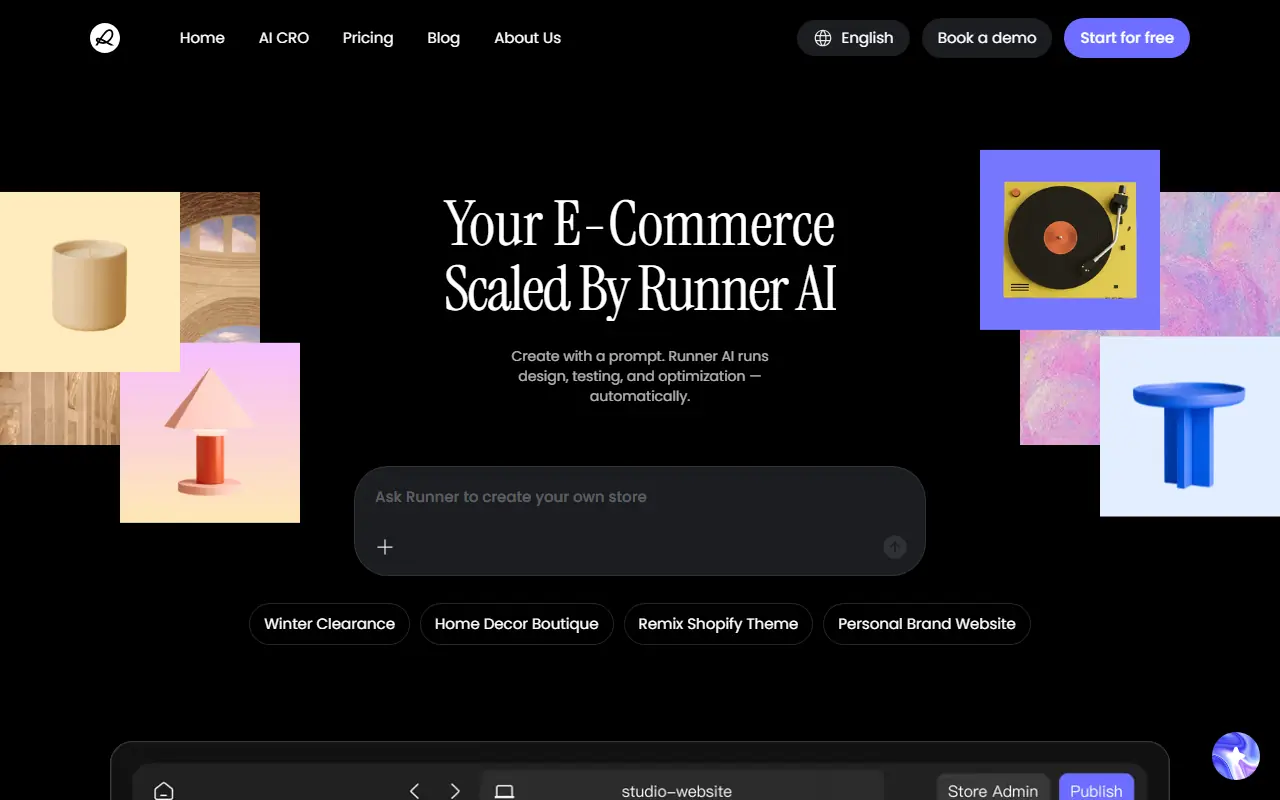Click the Book a demo button
1280x800 pixels.
(x=986, y=37)
